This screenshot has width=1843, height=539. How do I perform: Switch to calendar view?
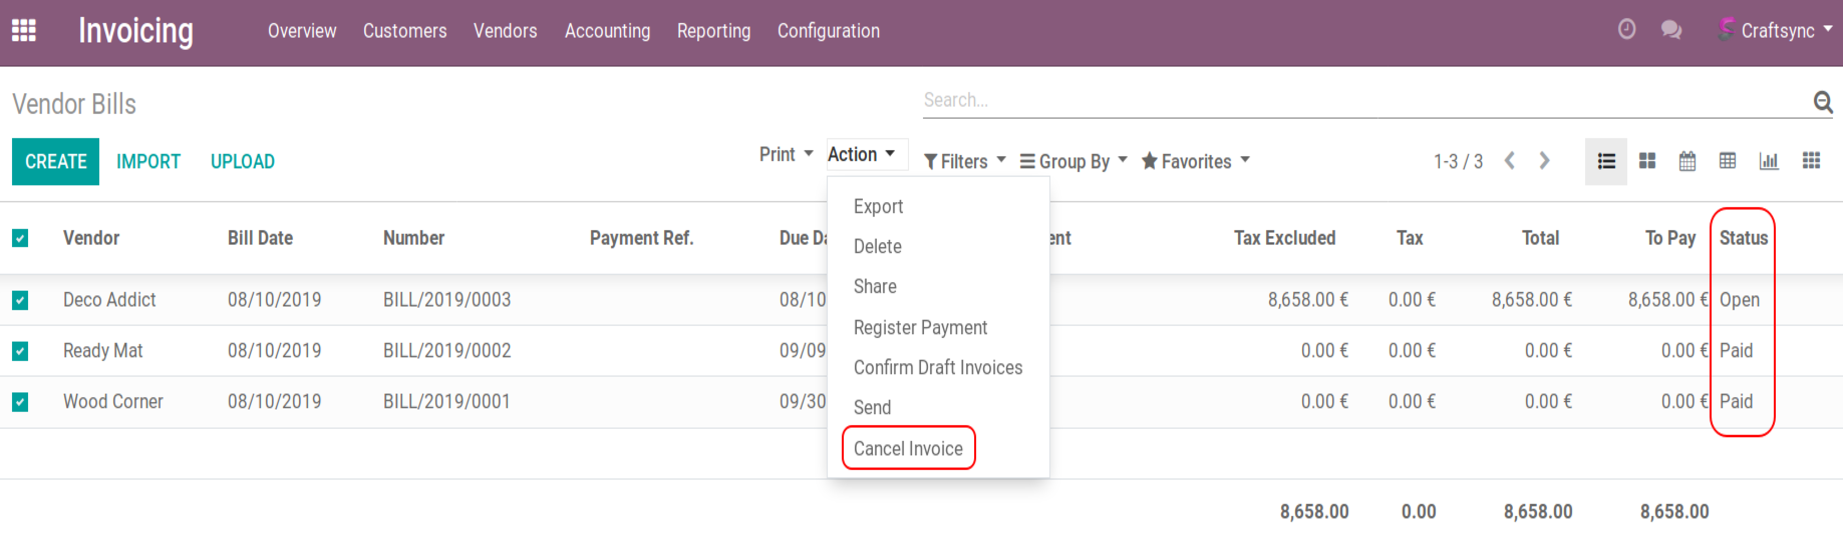pyautogui.click(x=1687, y=161)
